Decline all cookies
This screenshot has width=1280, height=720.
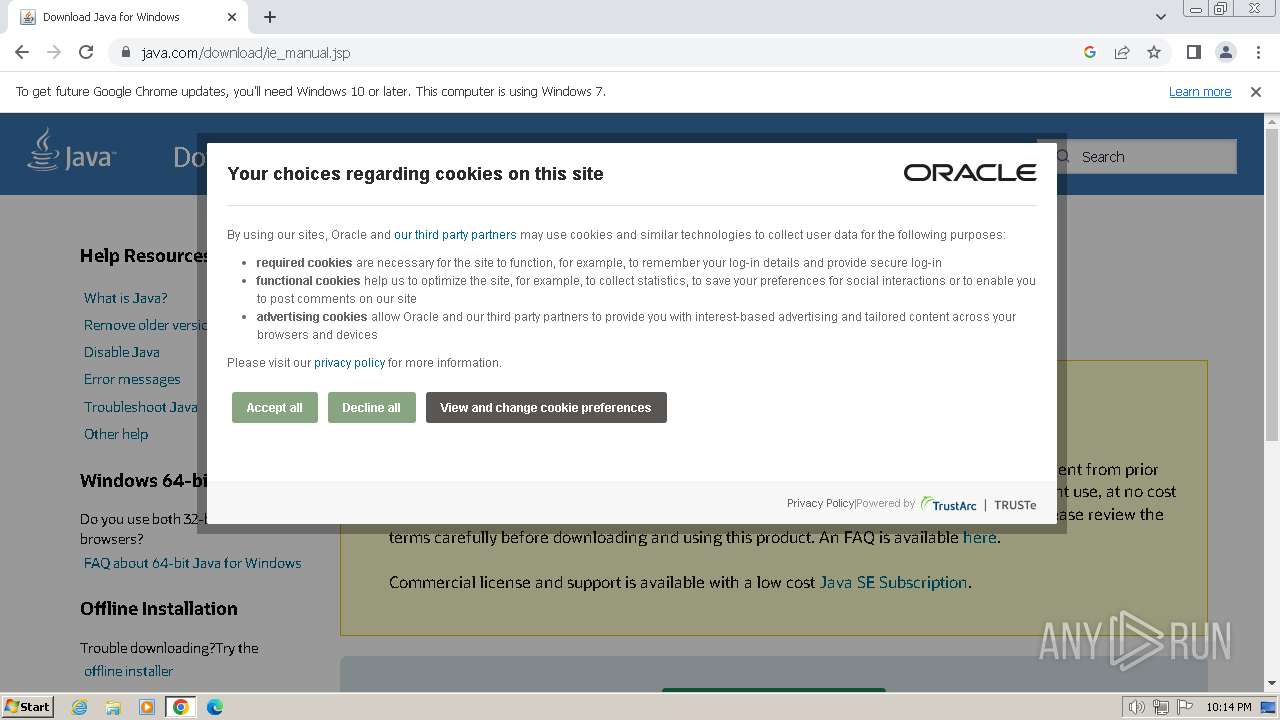pyautogui.click(x=371, y=408)
